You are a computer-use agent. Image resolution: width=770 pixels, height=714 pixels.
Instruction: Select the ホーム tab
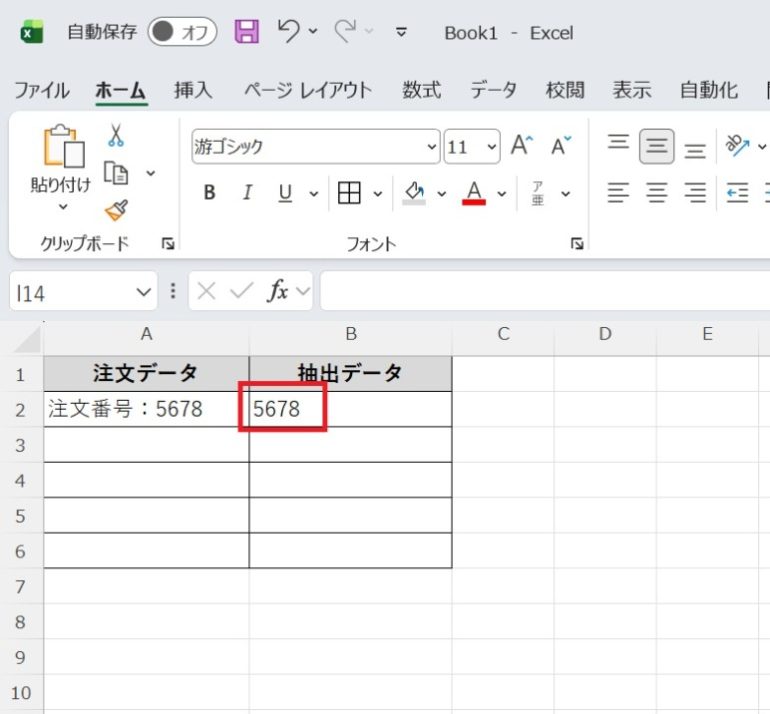(x=121, y=90)
